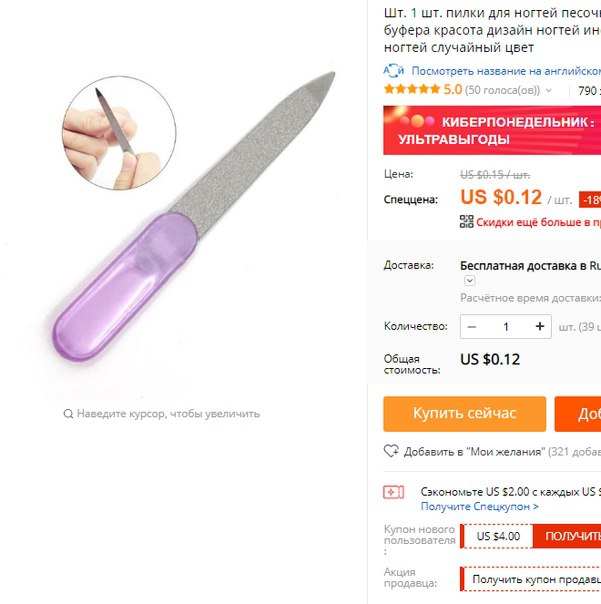This screenshot has width=601, height=604.
Task: Expand rating details chevron next to votes
Action: [x=549, y=91]
